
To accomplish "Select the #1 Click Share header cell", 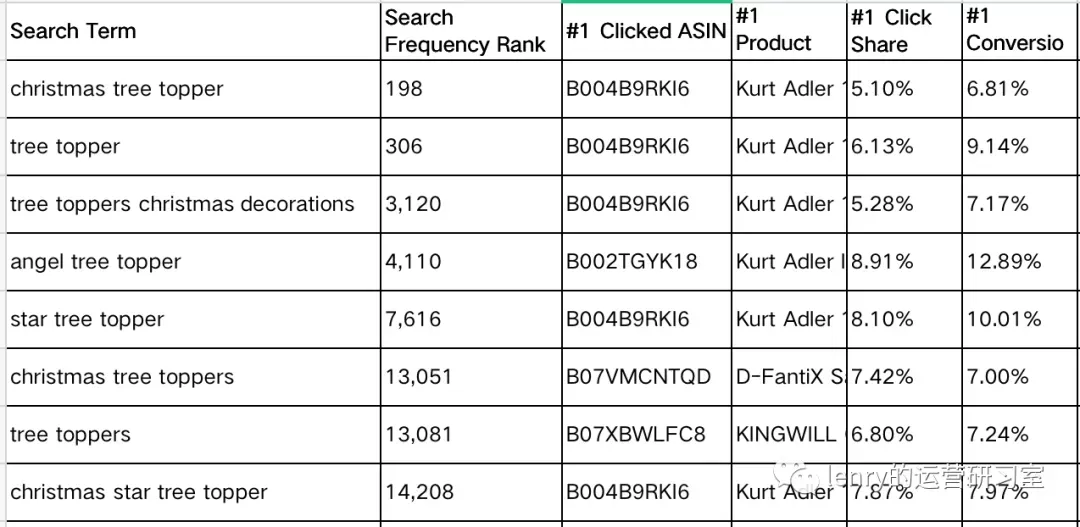I will coord(904,32).
